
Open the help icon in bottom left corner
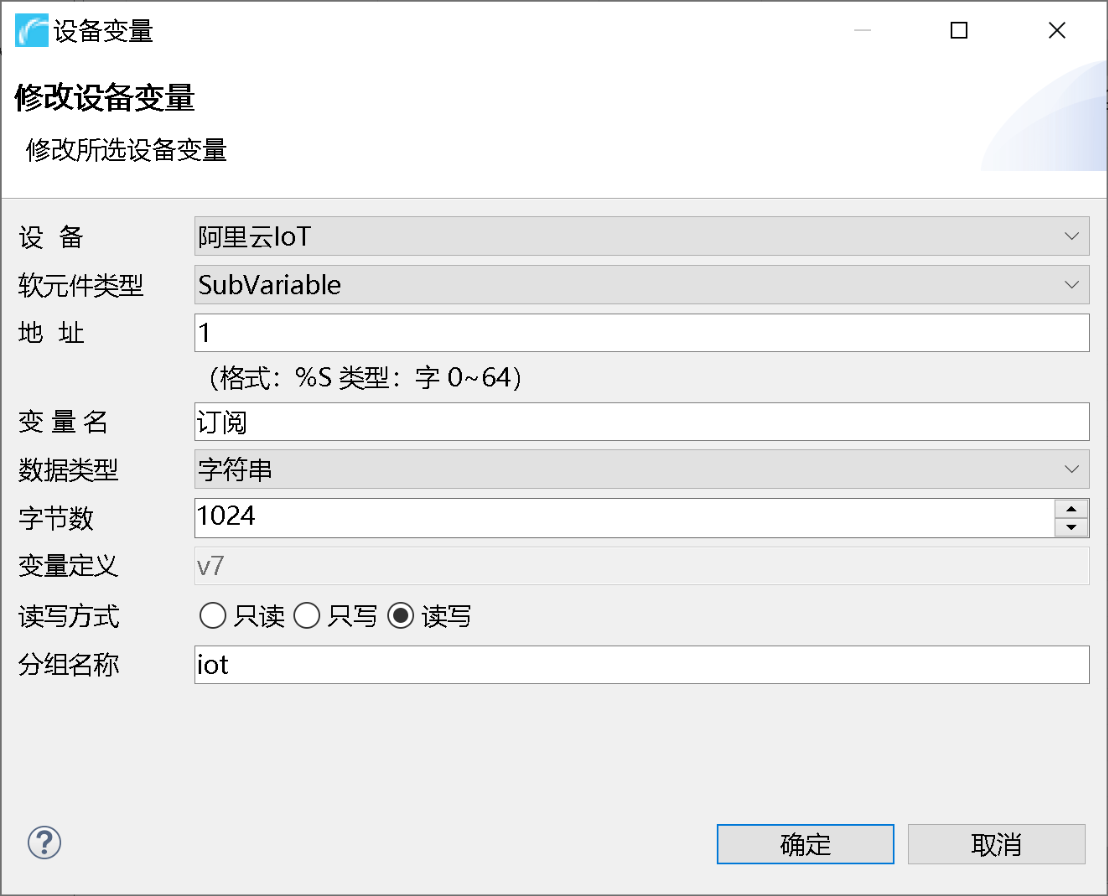[45, 843]
